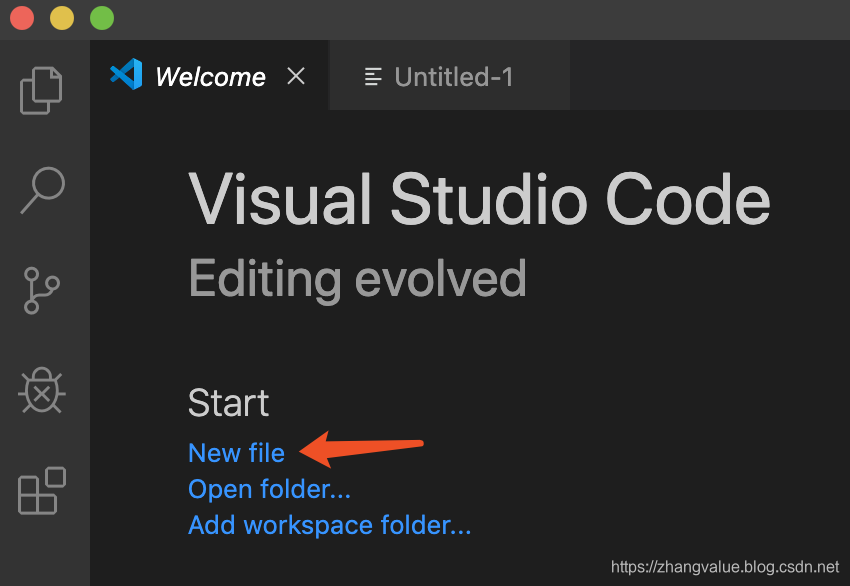Click the red close window button
Viewport: 850px width, 586px height.
click(x=22, y=18)
